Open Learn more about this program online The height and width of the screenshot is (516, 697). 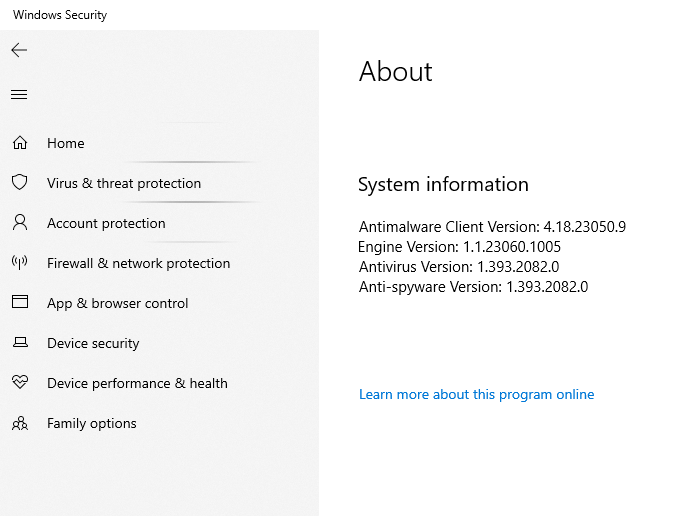point(476,394)
